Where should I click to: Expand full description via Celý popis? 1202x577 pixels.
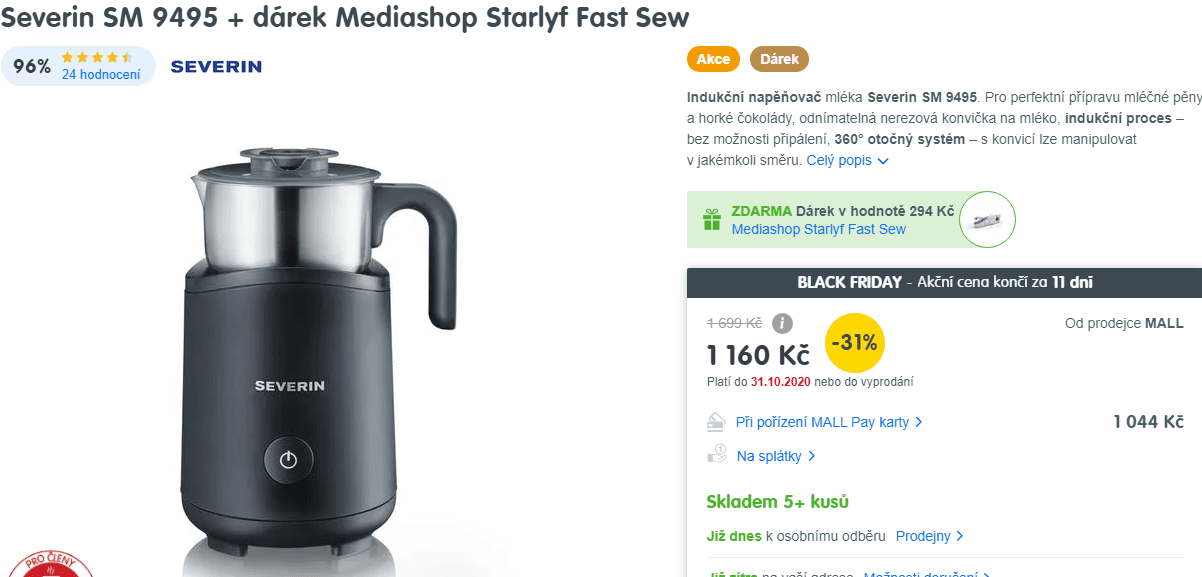(847, 160)
